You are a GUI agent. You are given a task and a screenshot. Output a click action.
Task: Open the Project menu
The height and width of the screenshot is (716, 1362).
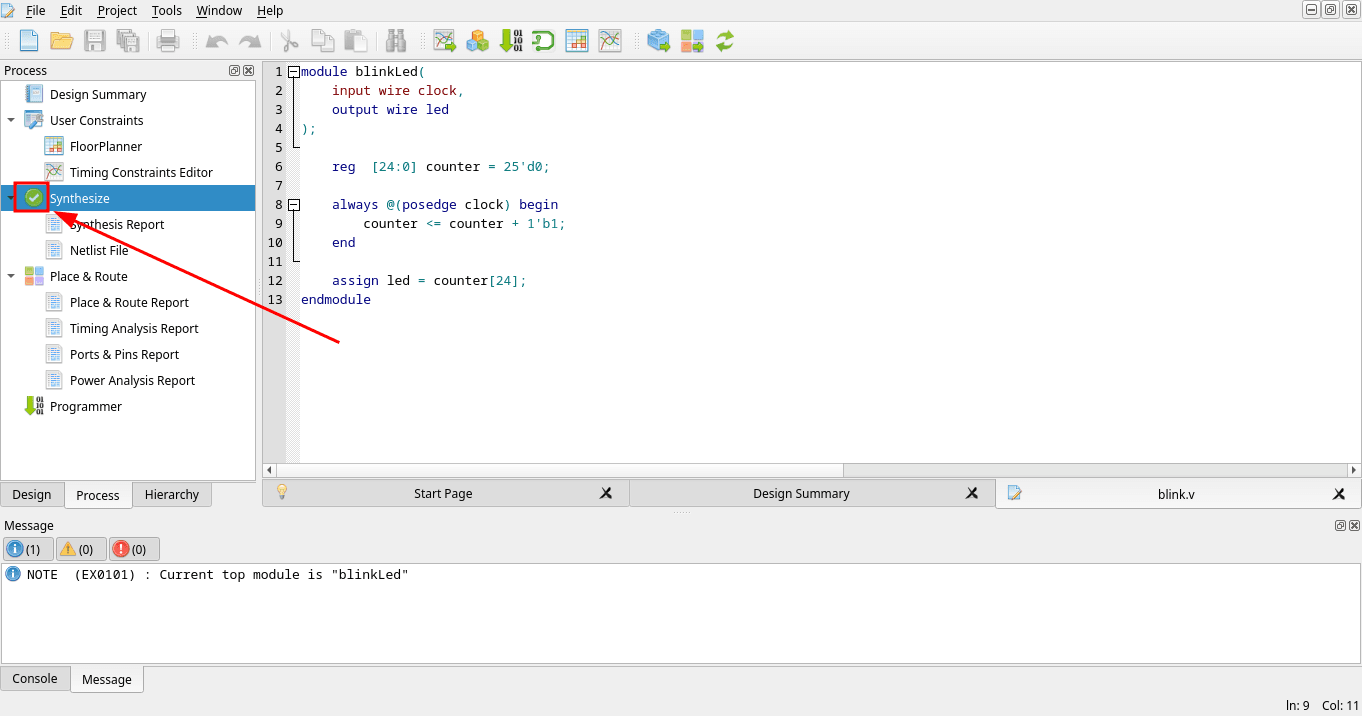pos(117,10)
